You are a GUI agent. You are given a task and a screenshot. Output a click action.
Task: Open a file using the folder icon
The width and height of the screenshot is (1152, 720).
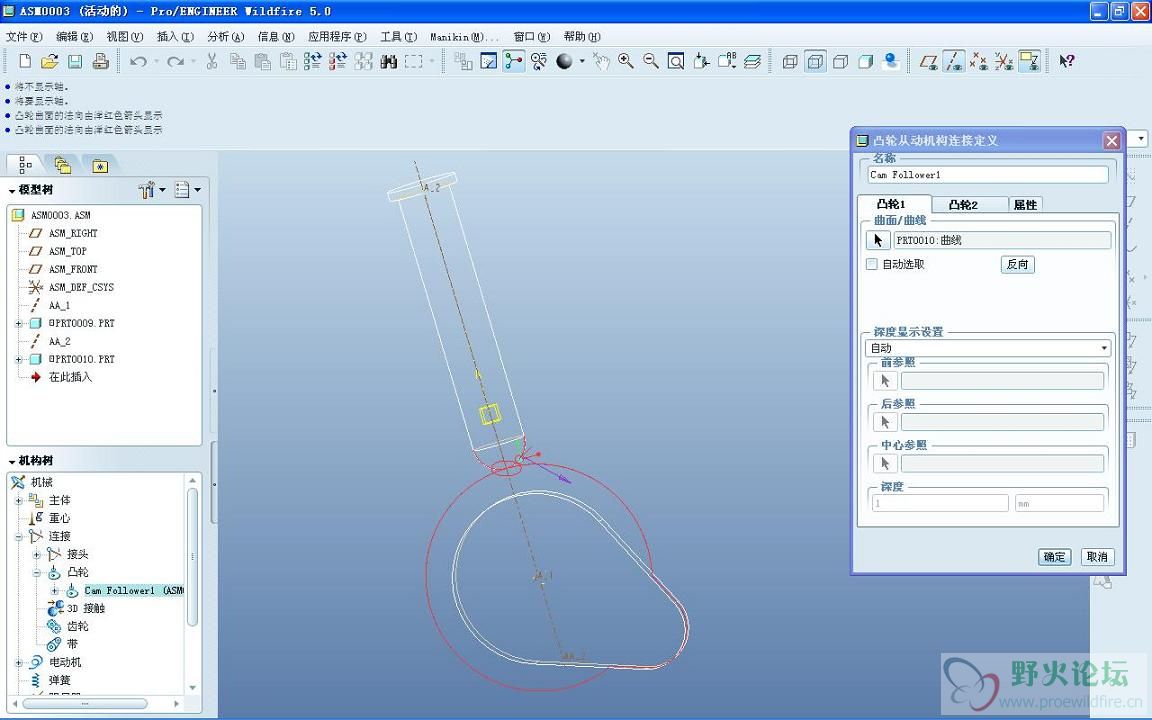49,62
